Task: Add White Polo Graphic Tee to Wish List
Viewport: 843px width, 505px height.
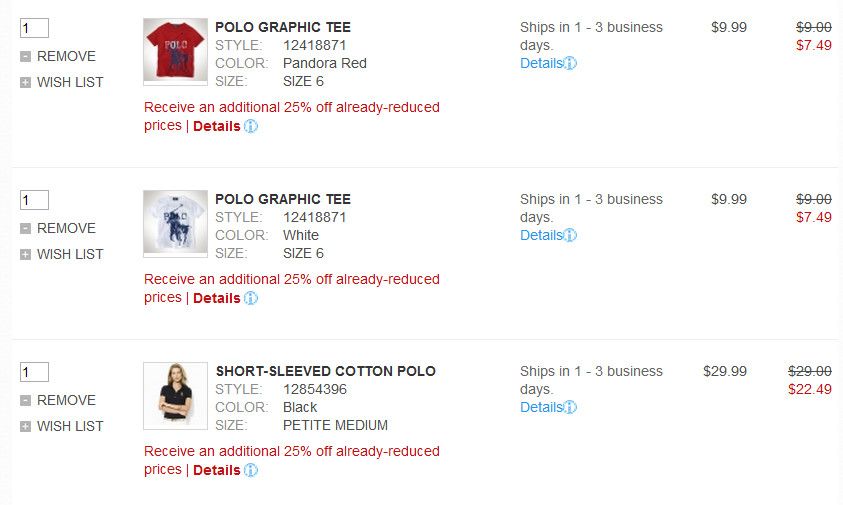Action: 70,255
